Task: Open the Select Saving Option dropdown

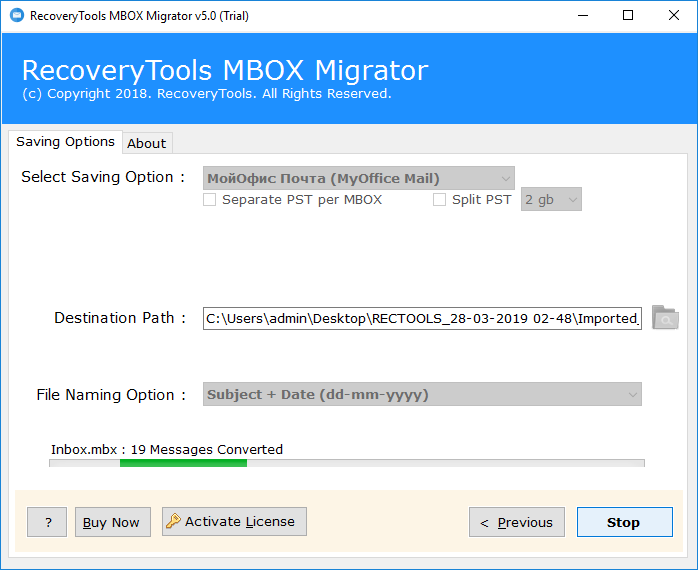Action: [359, 178]
